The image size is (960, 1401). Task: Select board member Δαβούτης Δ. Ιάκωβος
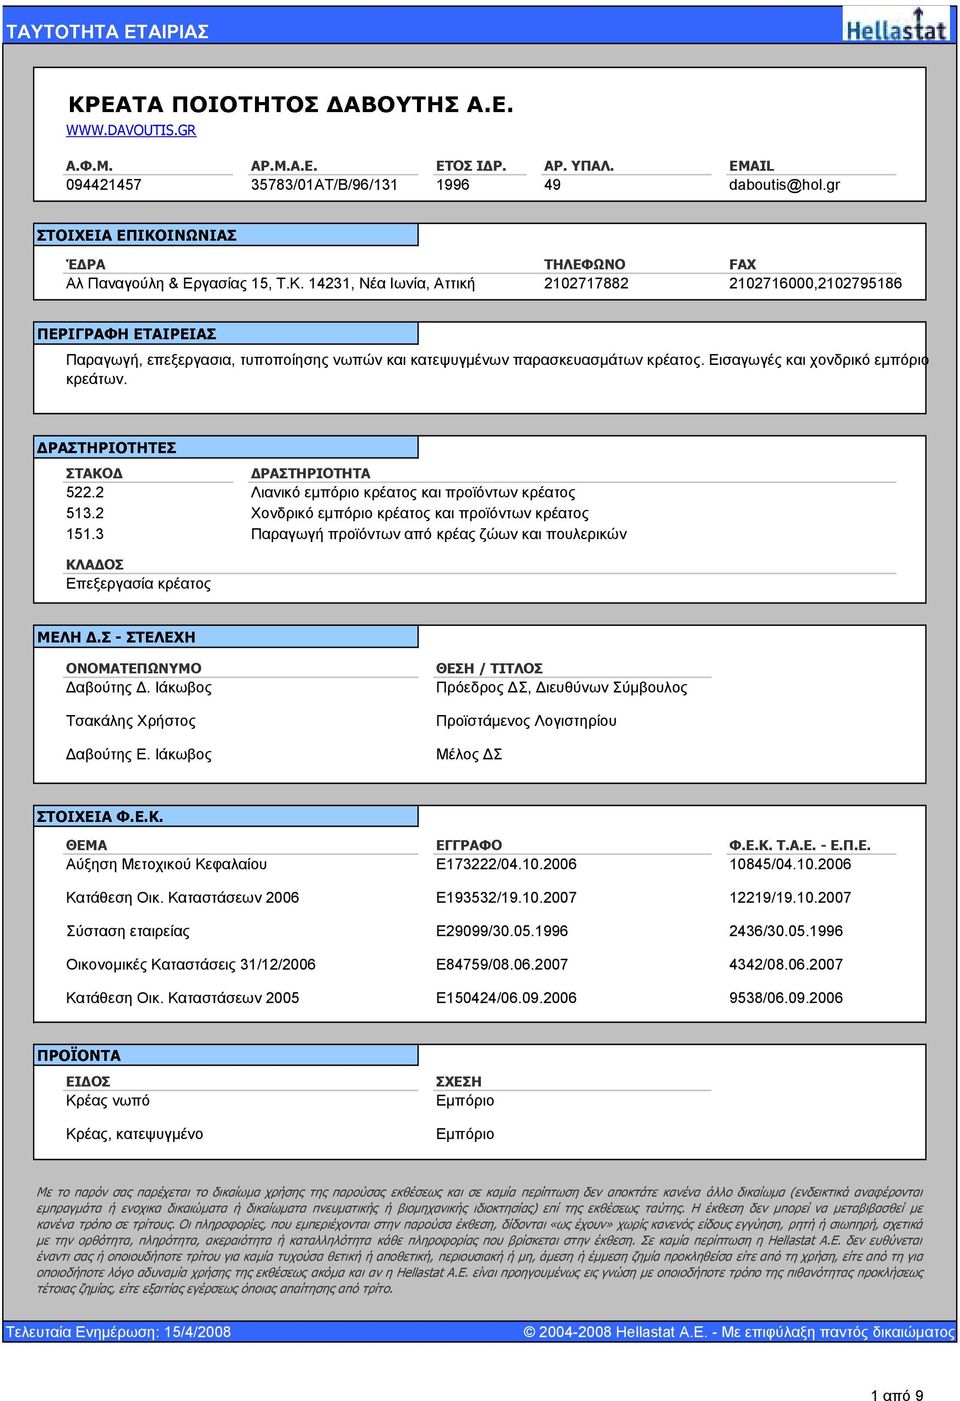tap(139, 687)
